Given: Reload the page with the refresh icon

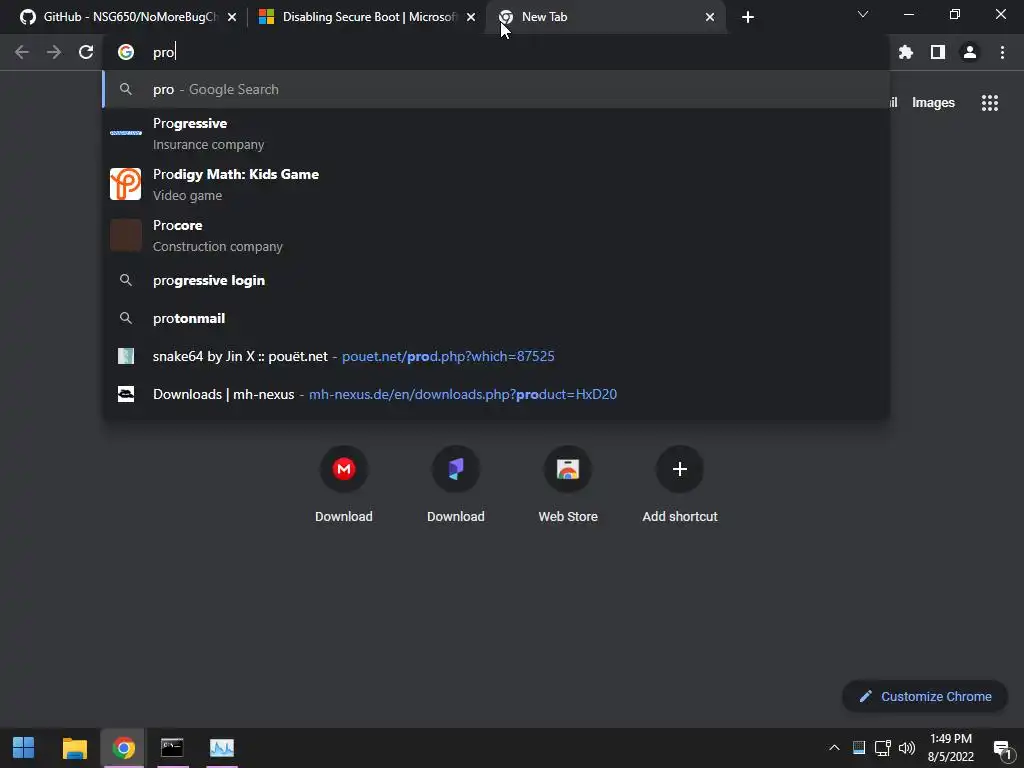Looking at the screenshot, I should pyautogui.click(x=86, y=52).
